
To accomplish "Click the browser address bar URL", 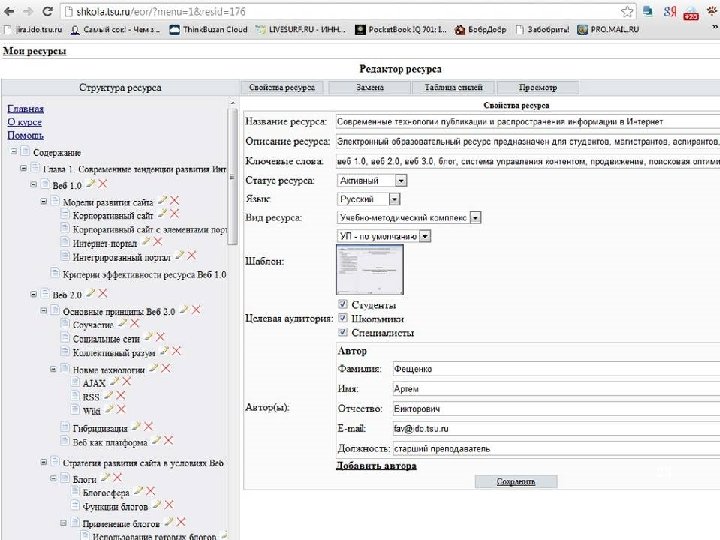I will (x=161, y=11).
